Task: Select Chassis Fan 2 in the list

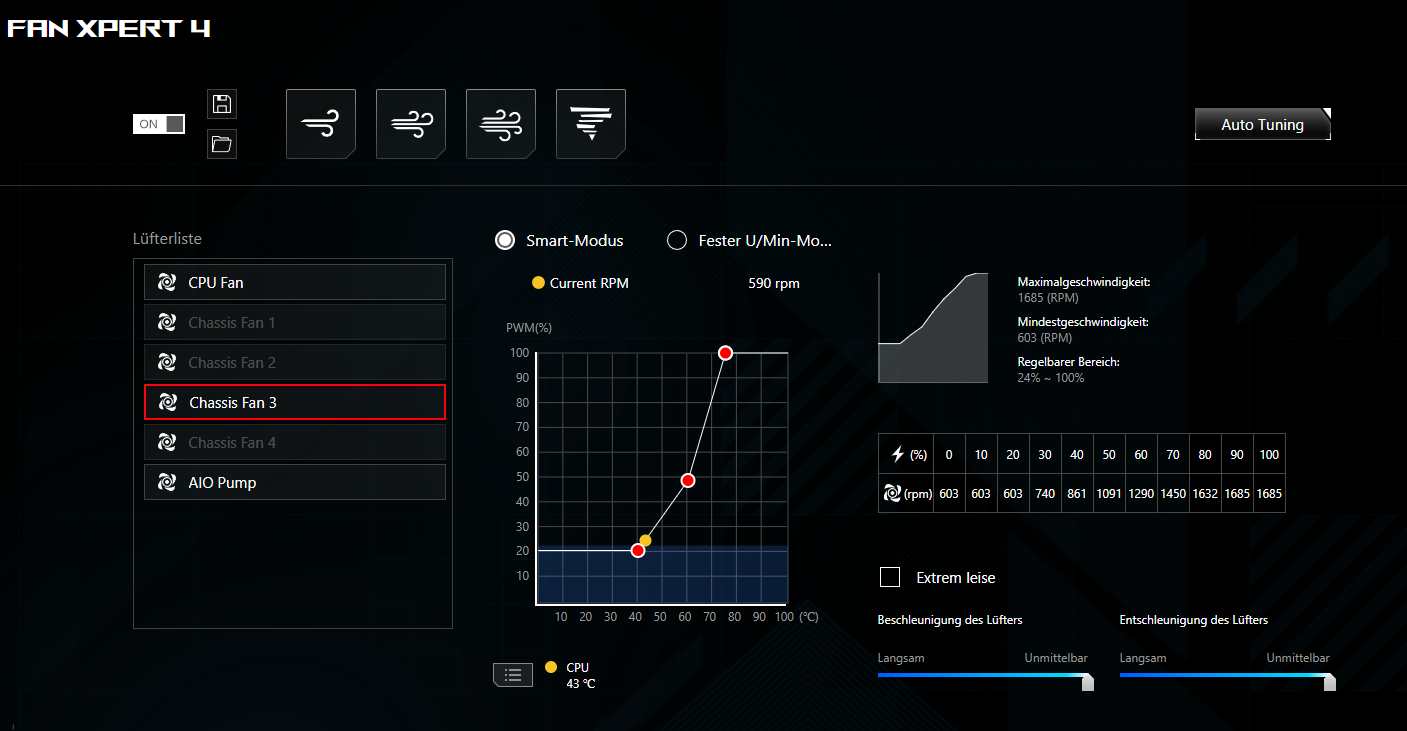Action: [x=295, y=363]
